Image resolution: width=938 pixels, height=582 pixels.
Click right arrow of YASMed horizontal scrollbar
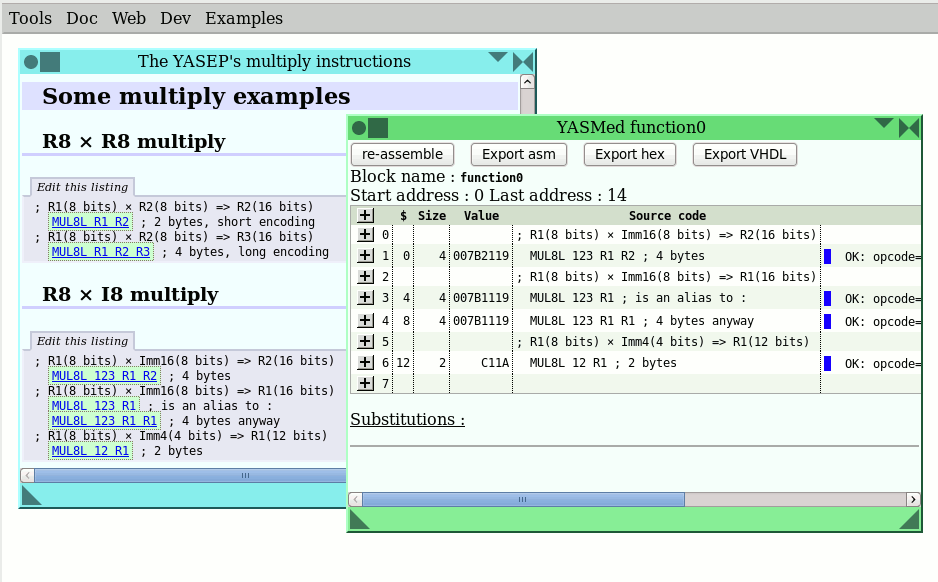coord(913,499)
